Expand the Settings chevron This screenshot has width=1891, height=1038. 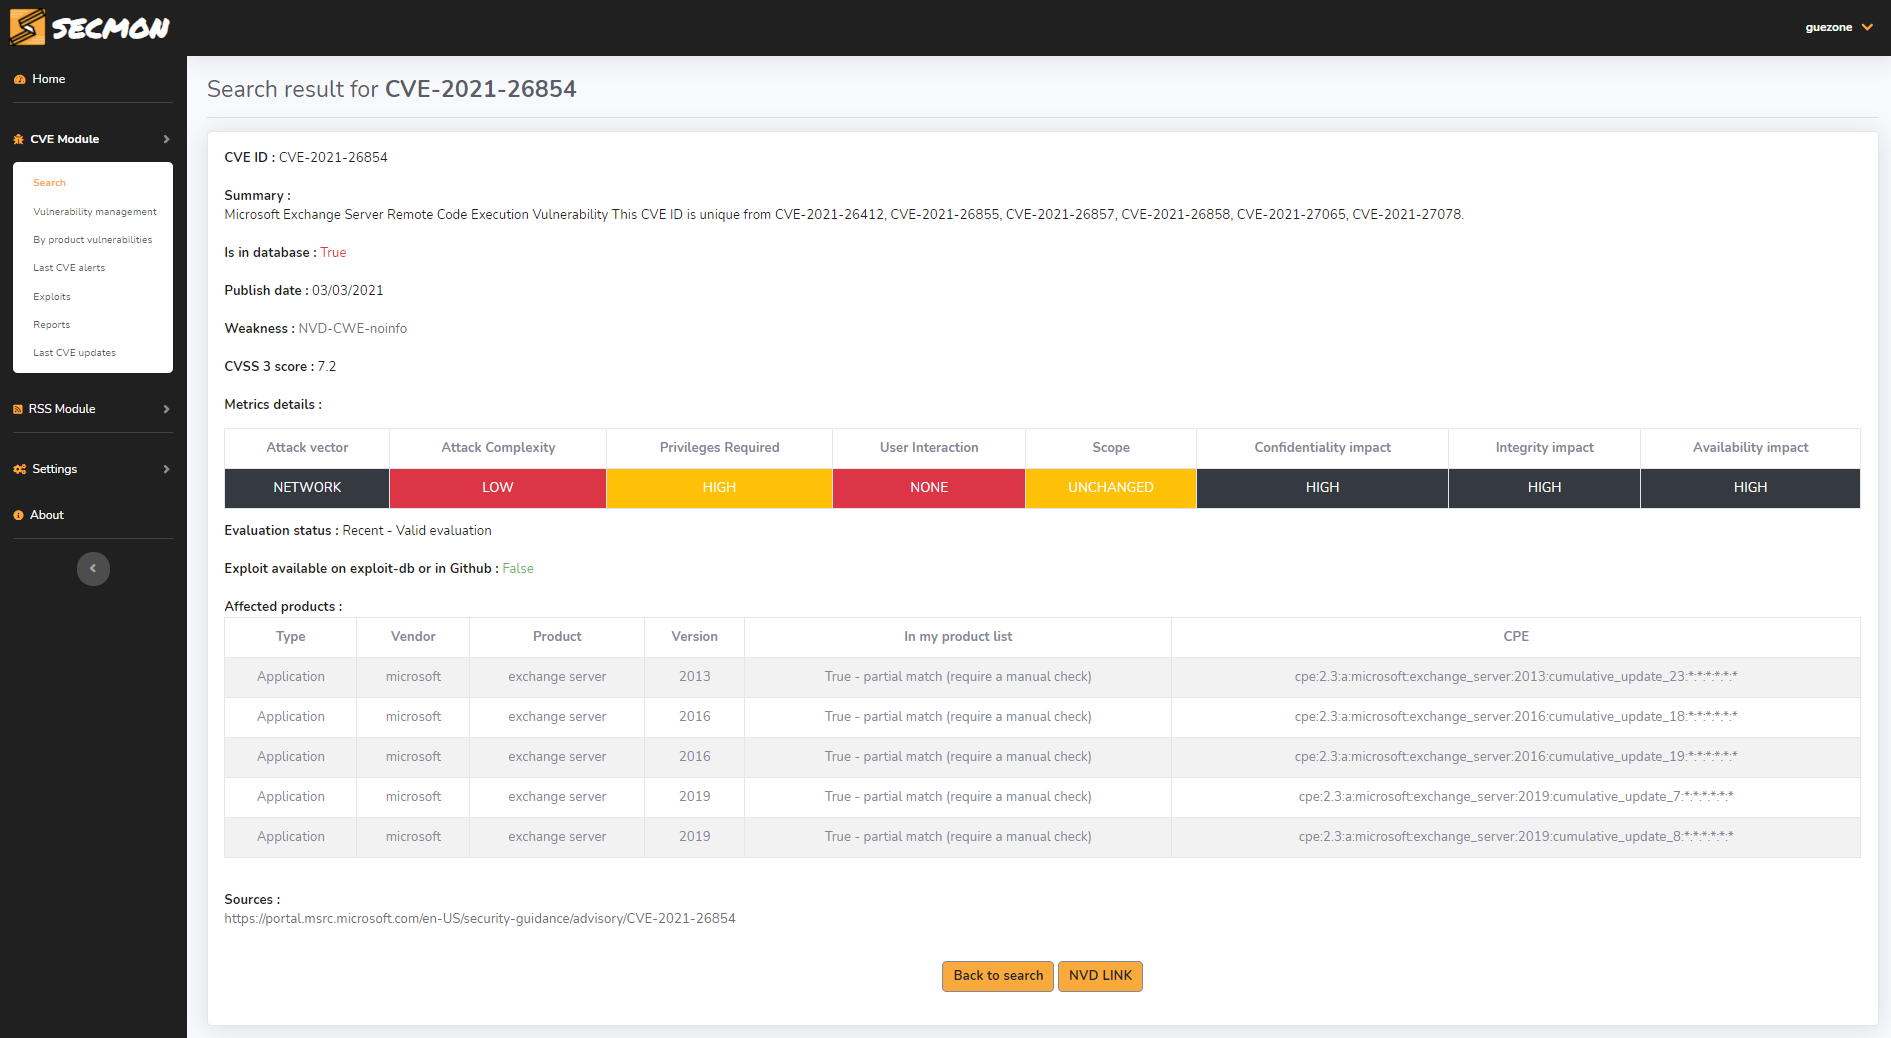pos(166,469)
